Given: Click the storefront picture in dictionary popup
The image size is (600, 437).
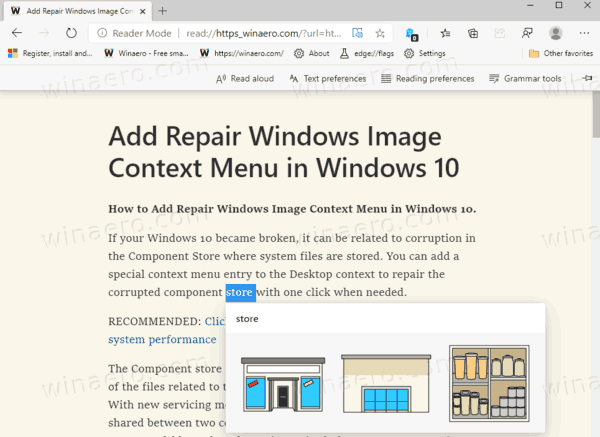Looking at the screenshot, I should pos(283,384).
